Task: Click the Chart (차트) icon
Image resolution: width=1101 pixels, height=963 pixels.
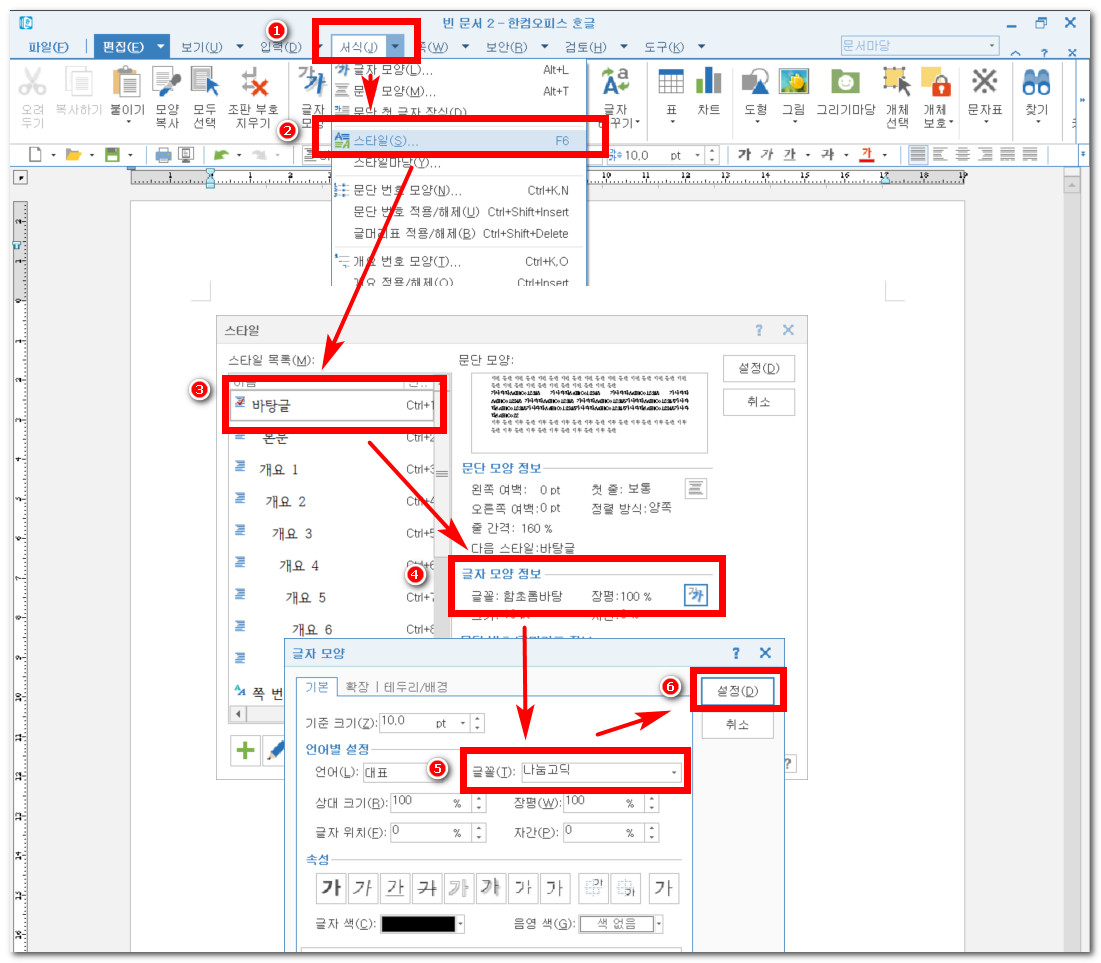Action: pyautogui.click(x=708, y=83)
